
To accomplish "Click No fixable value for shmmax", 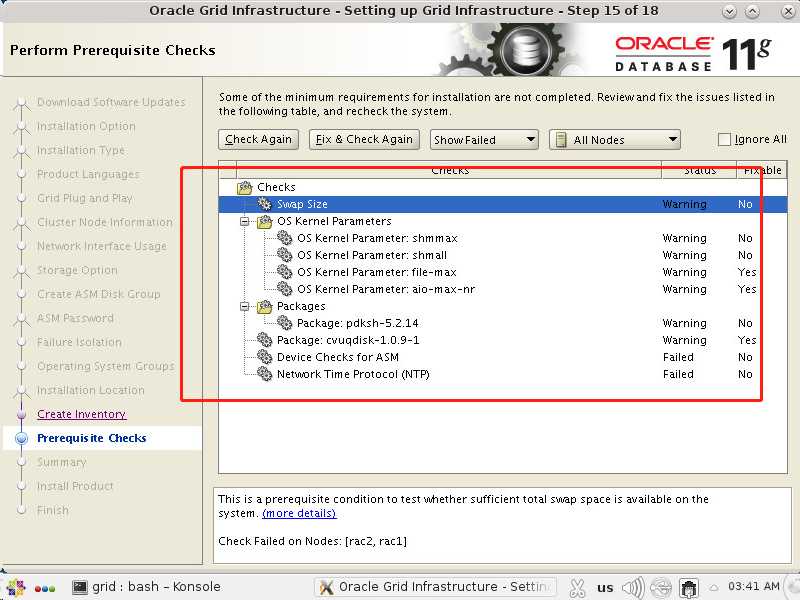I will (745, 238).
